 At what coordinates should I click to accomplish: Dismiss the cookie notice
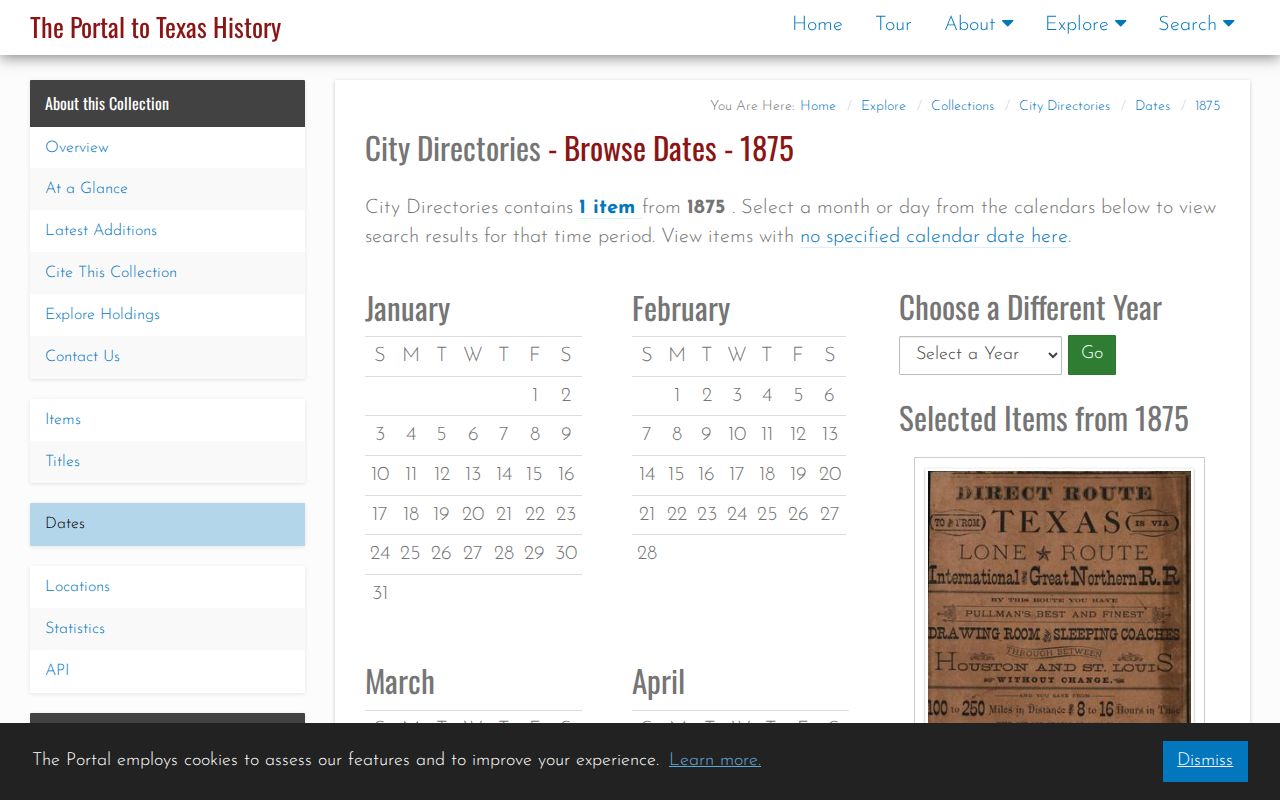1205,761
